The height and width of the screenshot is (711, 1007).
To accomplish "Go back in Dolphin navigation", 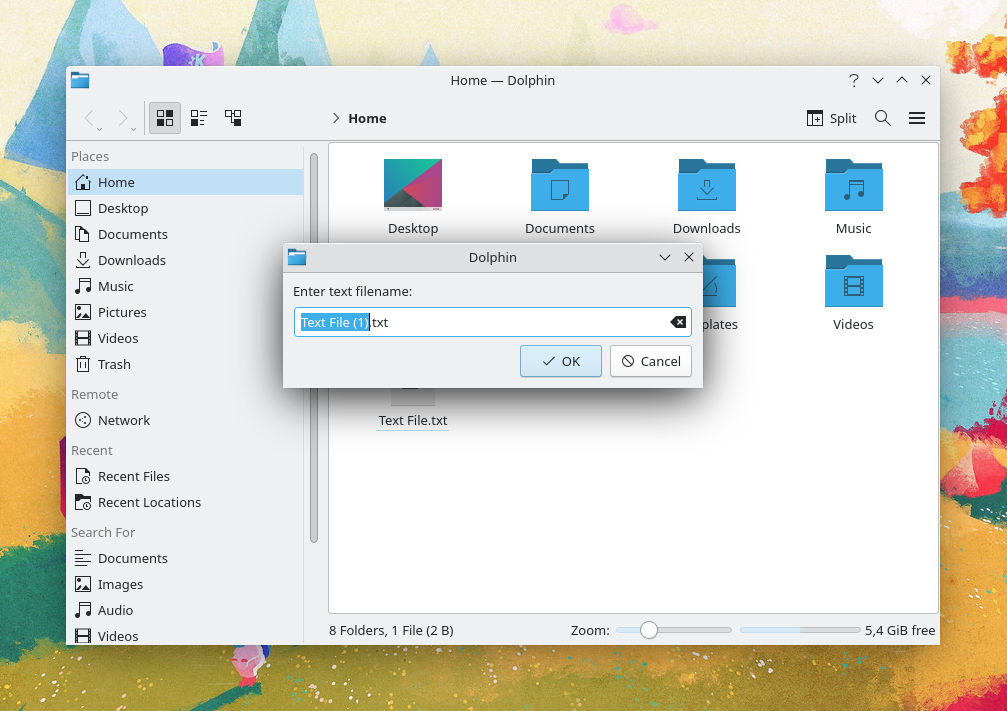I will tap(89, 118).
